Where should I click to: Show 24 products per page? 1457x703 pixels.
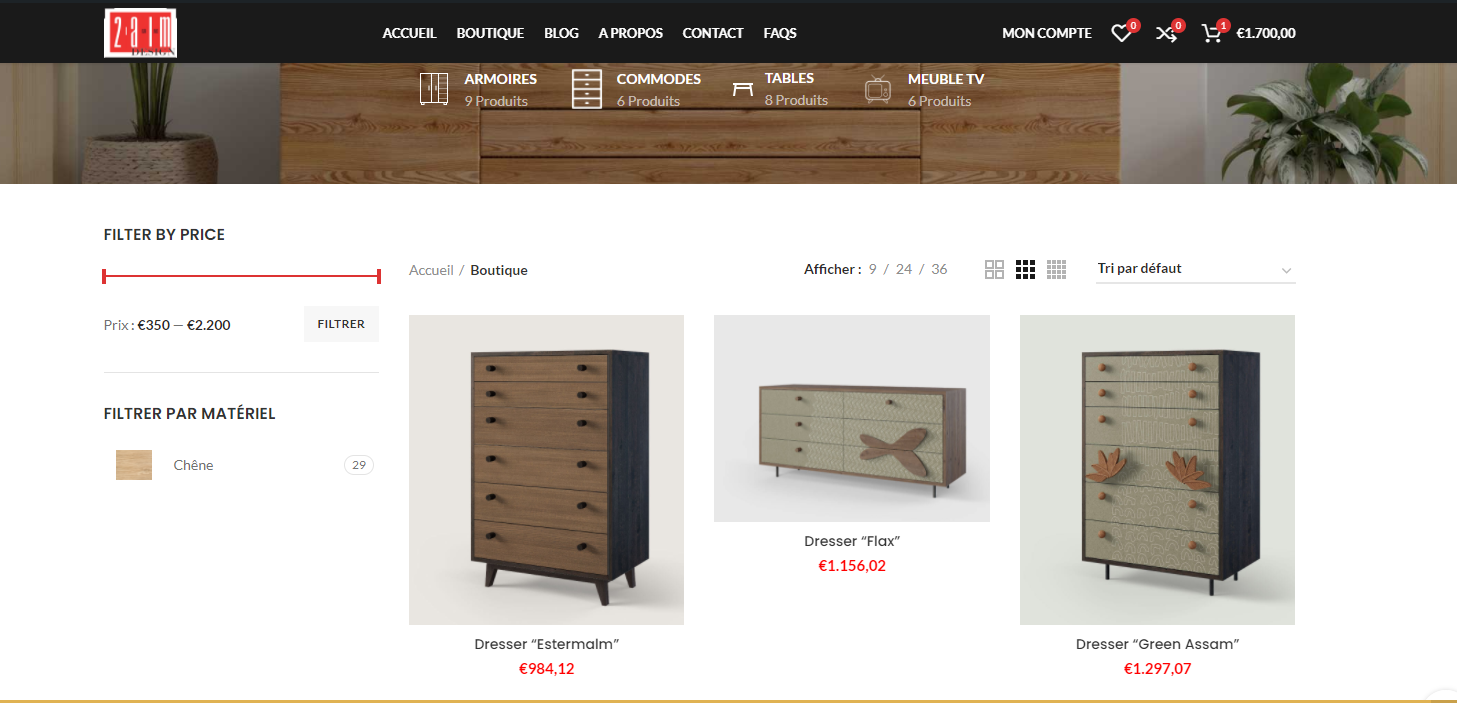904,269
